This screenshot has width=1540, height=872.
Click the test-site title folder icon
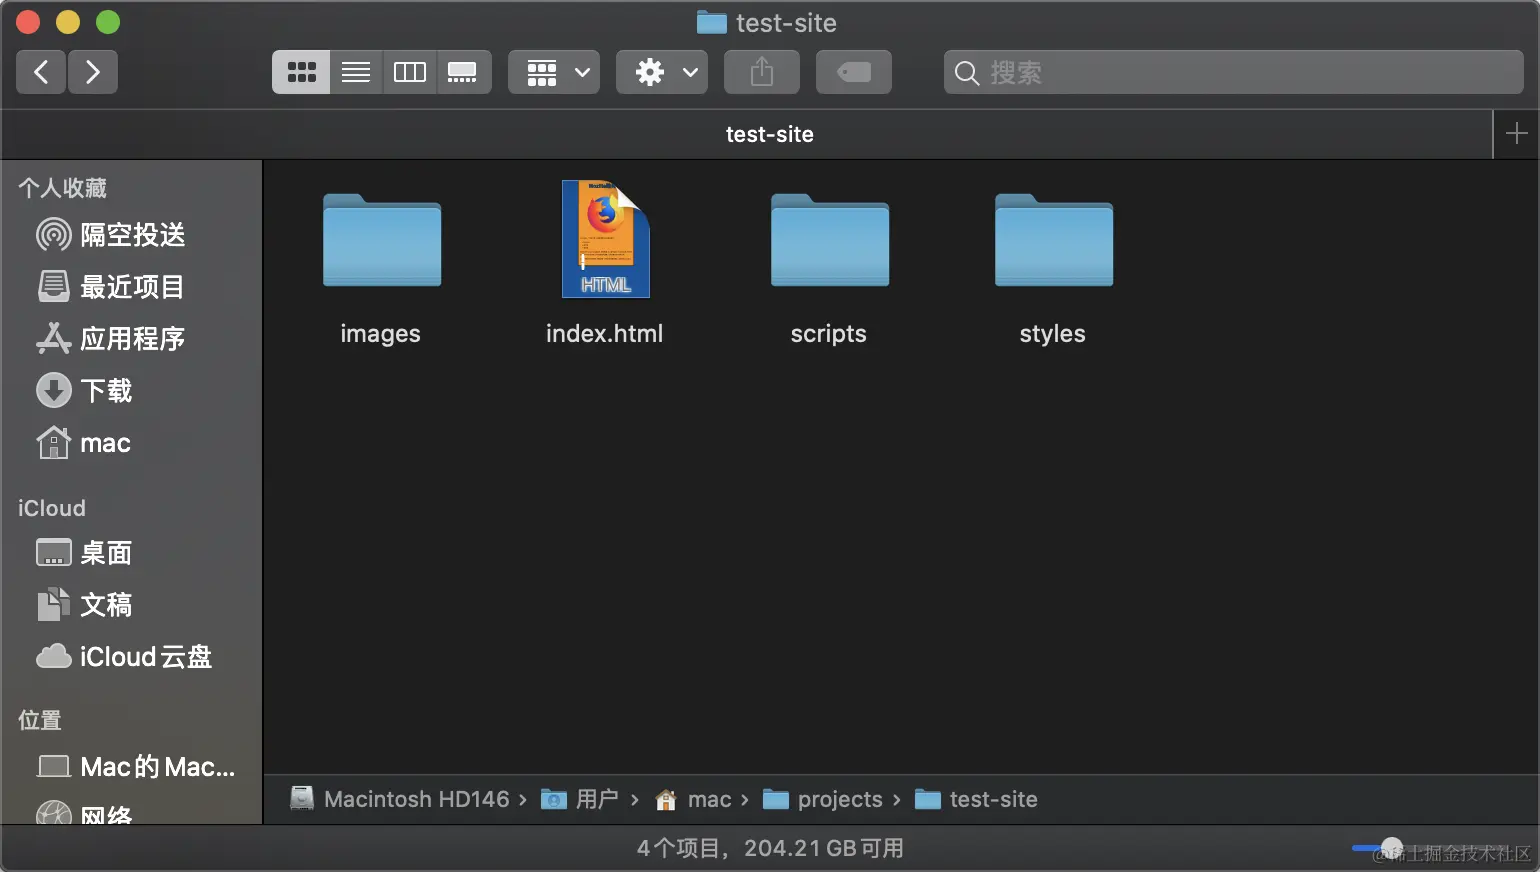pyautogui.click(x=712, y=22)
